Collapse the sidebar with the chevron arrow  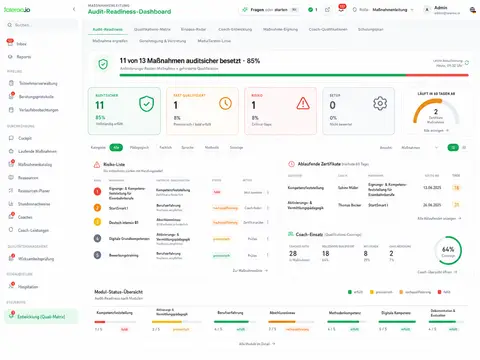74,9
